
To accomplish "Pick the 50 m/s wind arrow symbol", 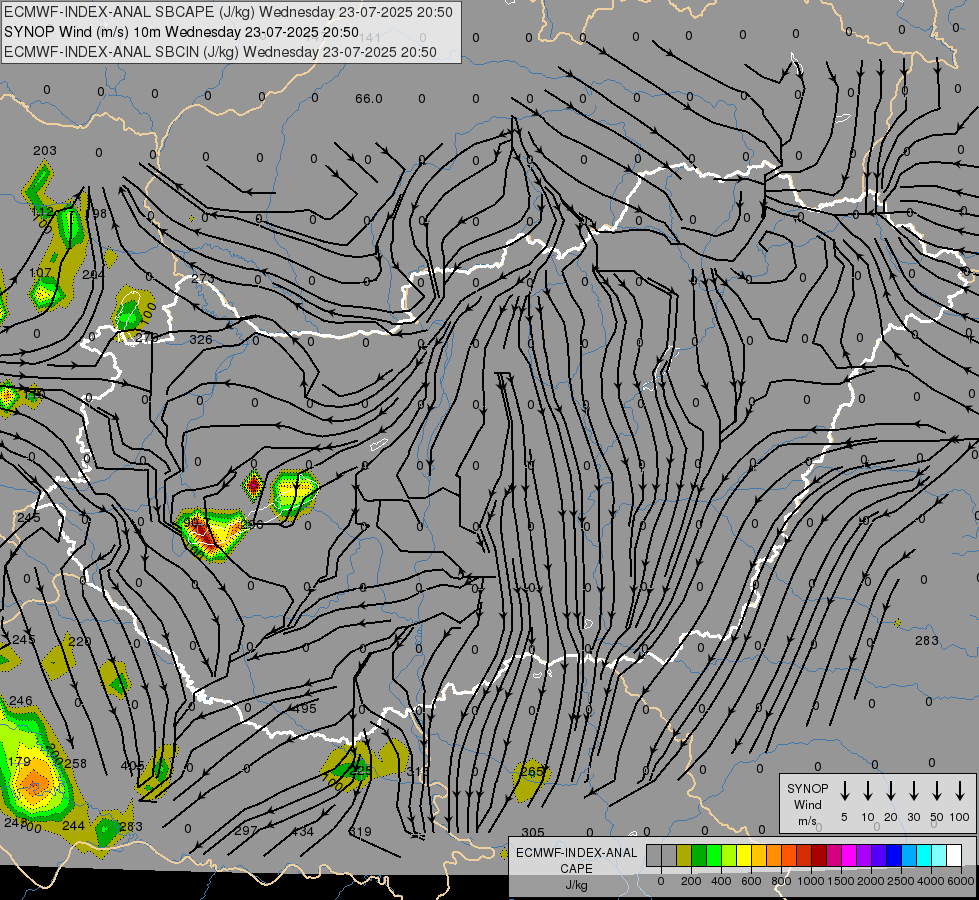I will tap(937, 790).
